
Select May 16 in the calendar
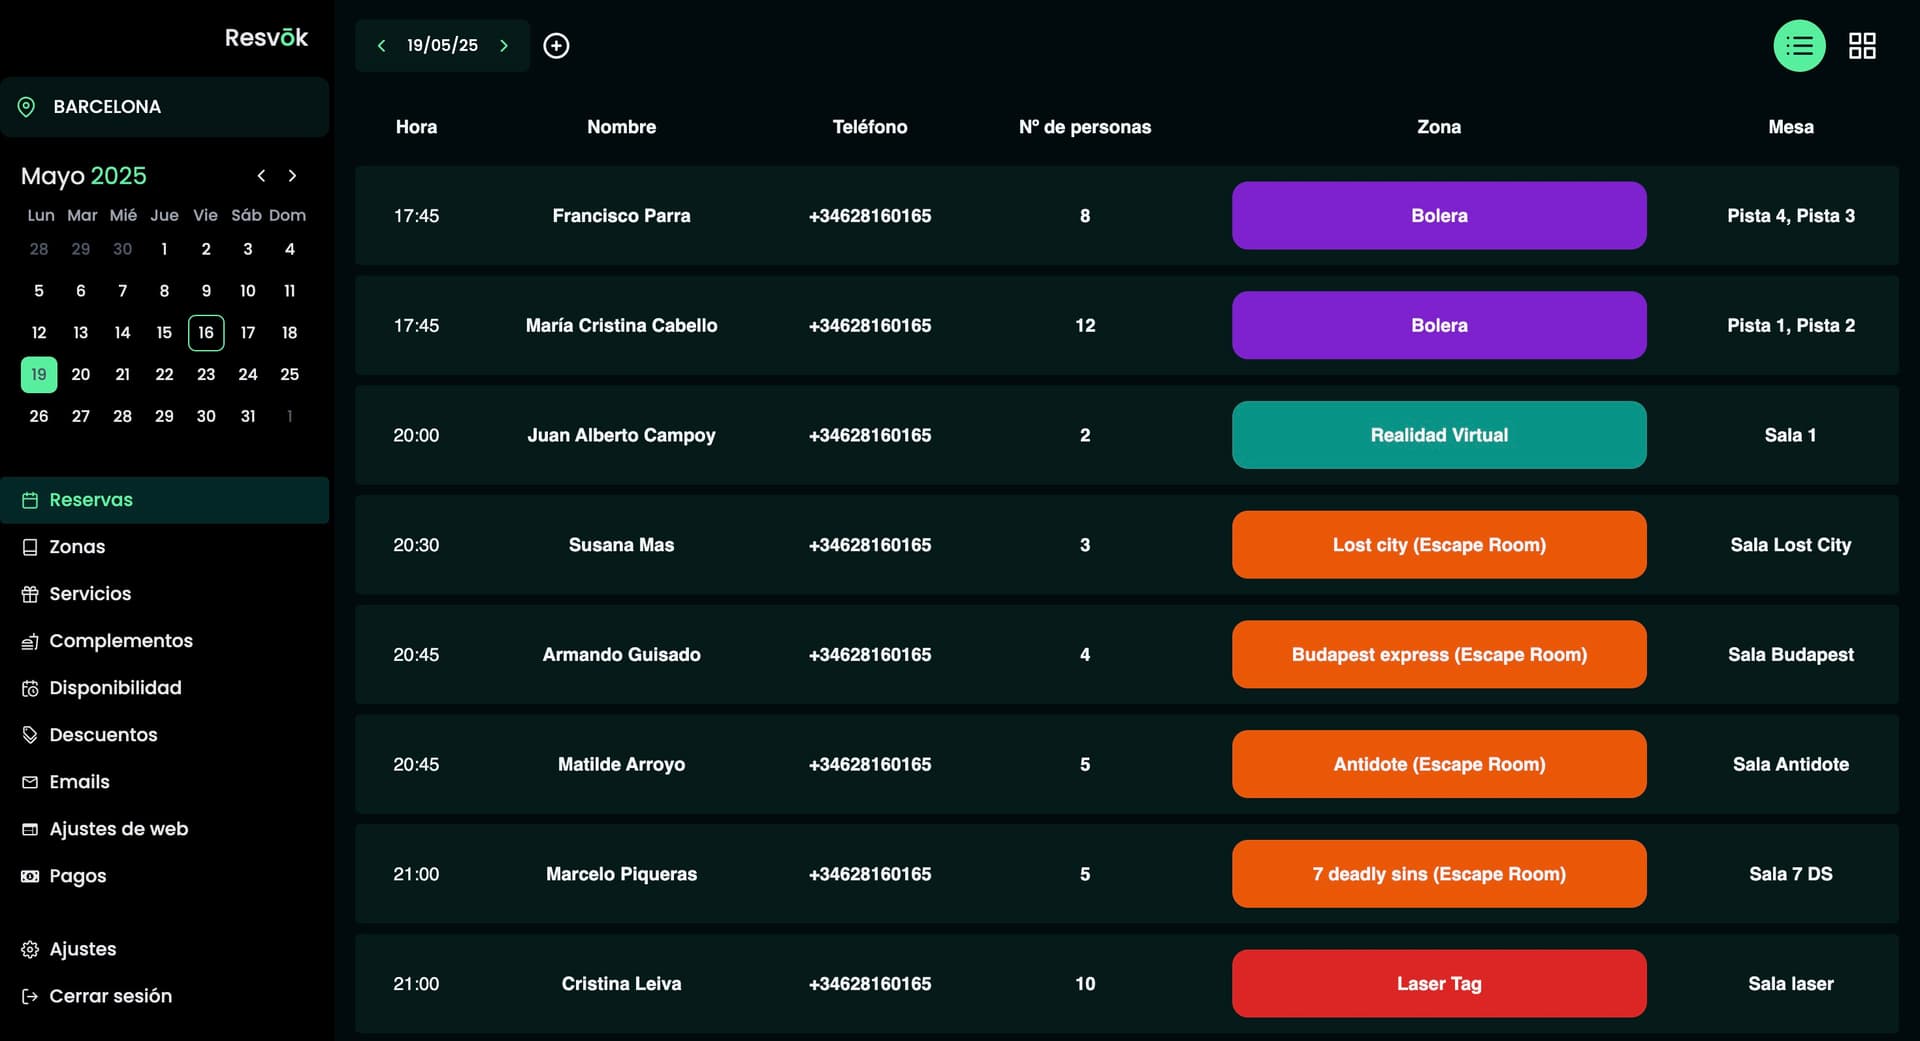coord(206,333)
